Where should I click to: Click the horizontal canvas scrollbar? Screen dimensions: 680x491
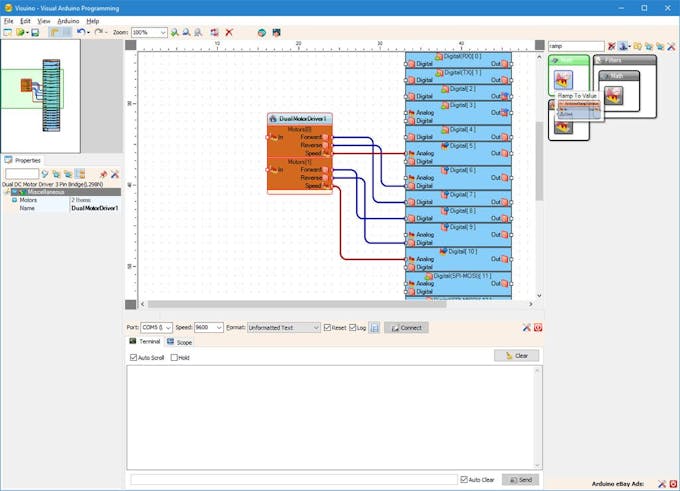coord(297,304)
